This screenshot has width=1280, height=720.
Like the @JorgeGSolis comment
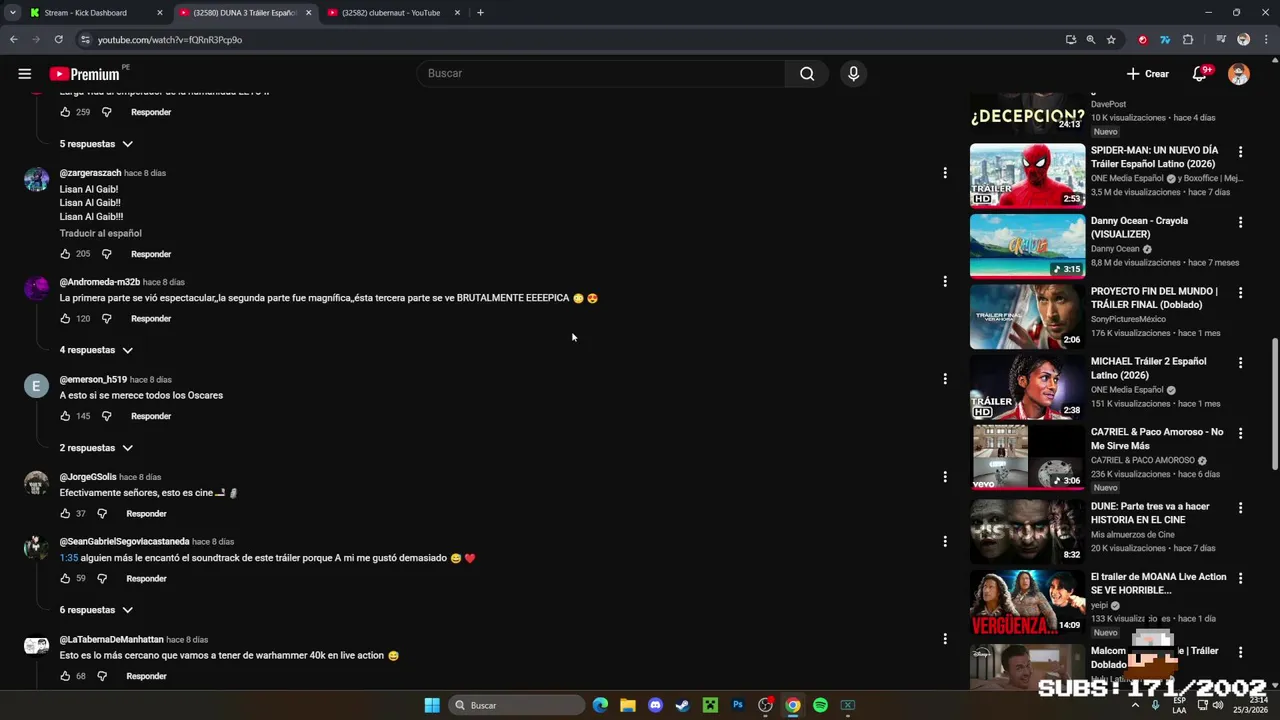[x=66, y=514]
